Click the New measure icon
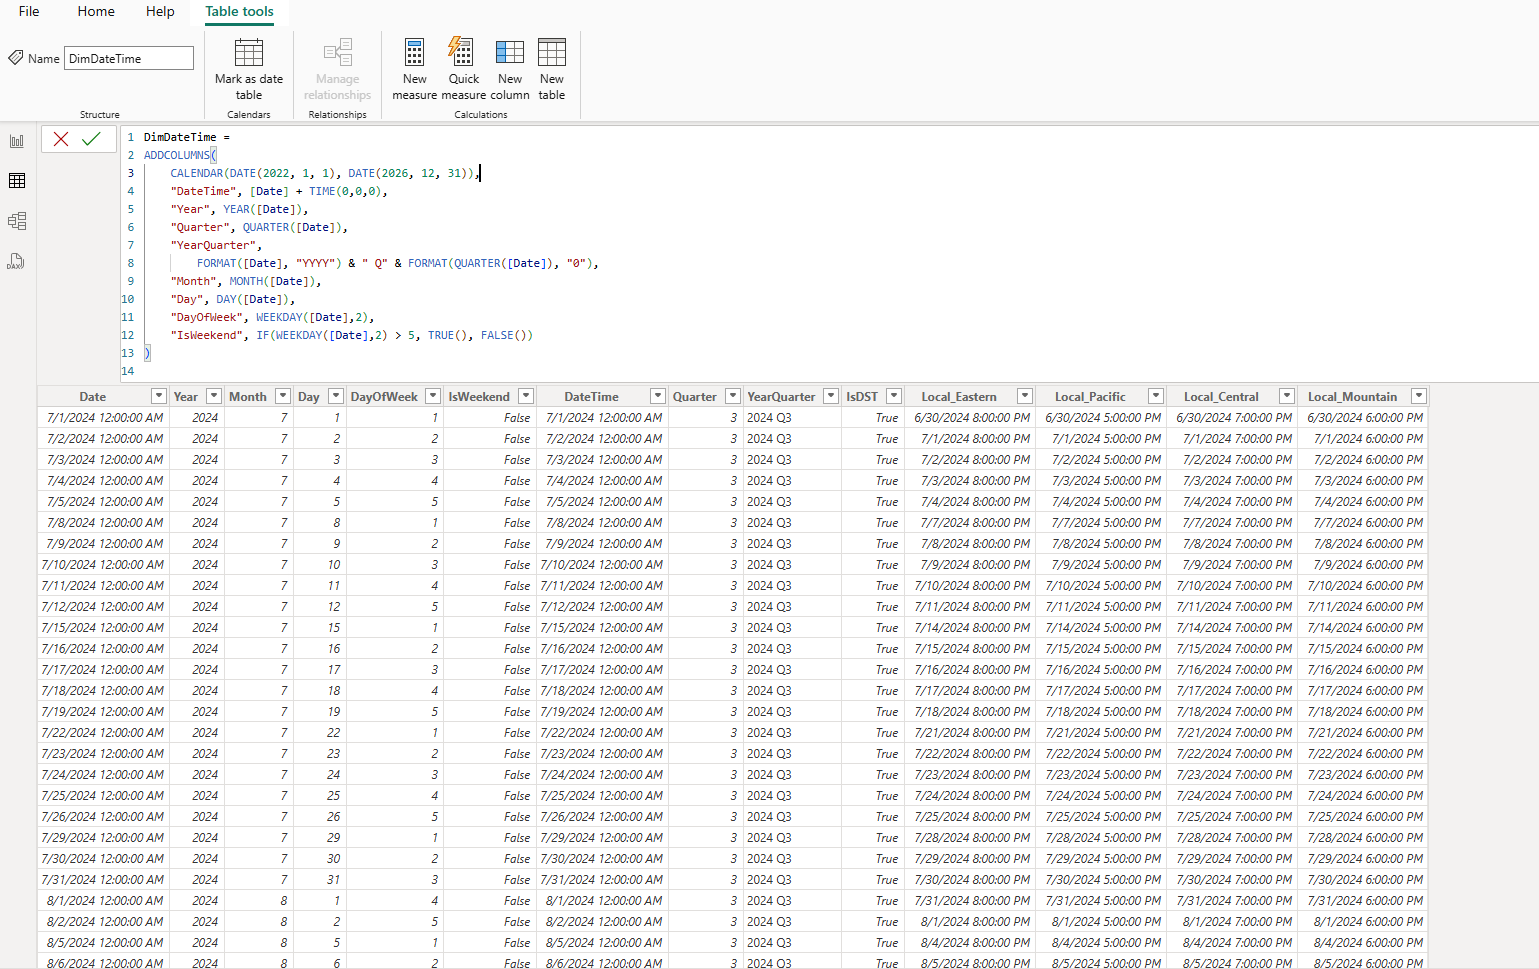The image size is (1539, 969). [x=414, y=53]
